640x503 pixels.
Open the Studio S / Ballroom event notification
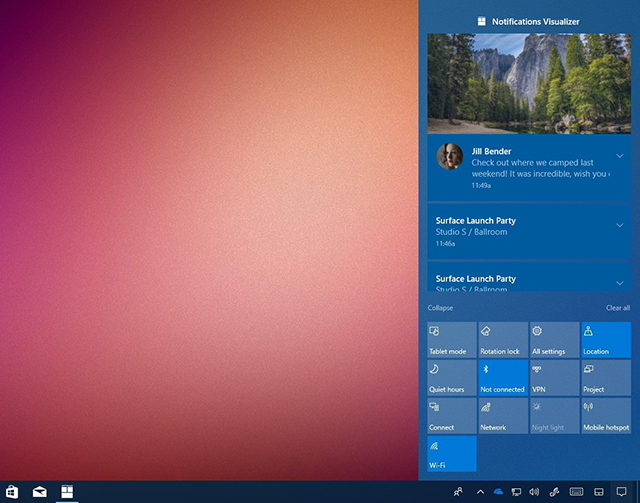(529, 231)
